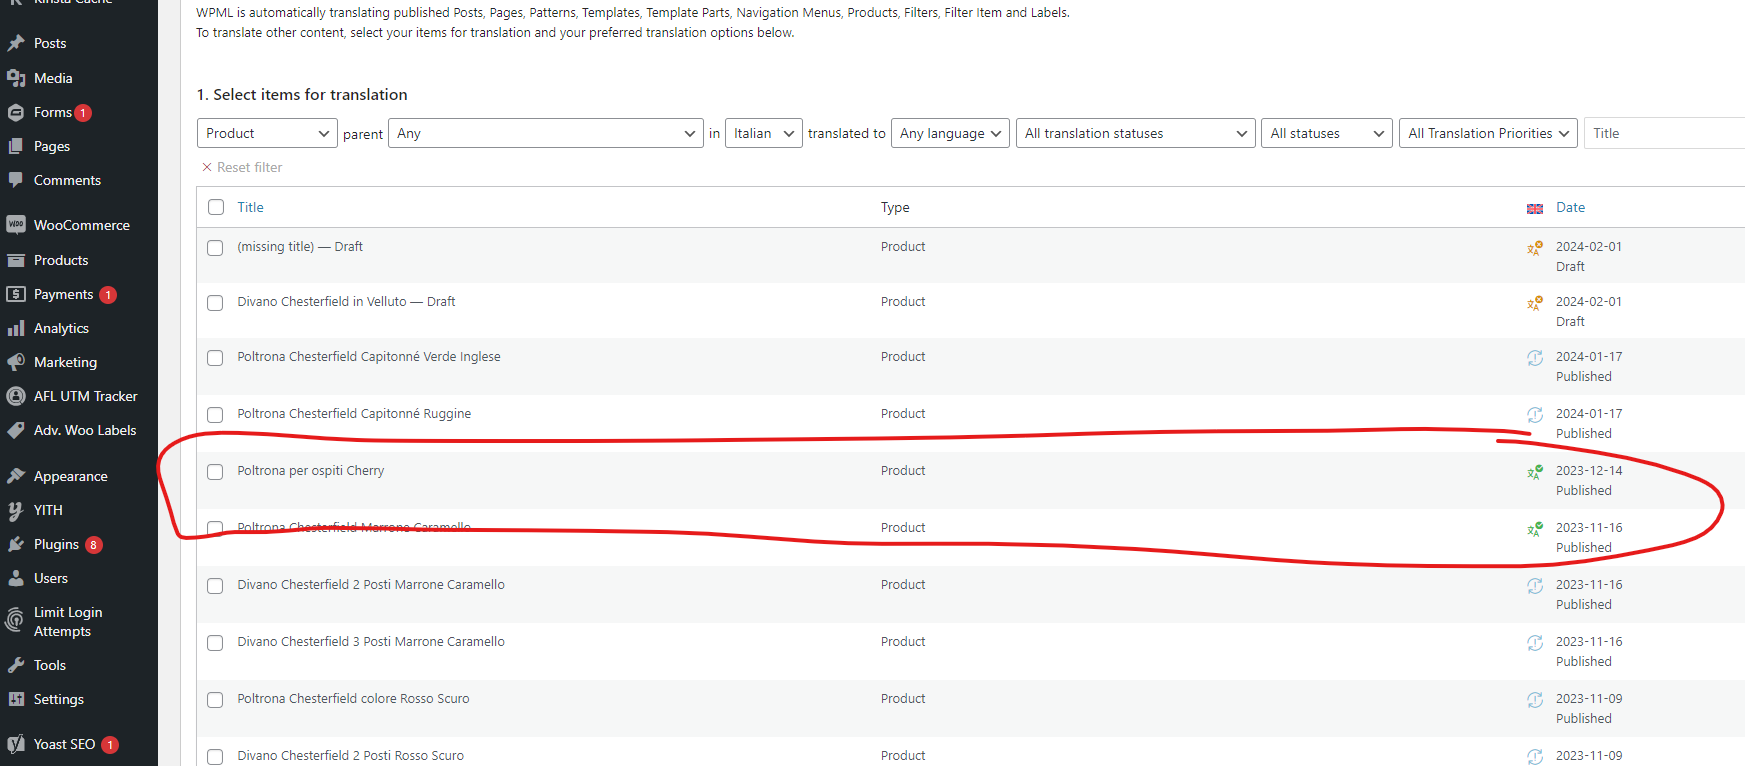This screenshot has width=1745, height=766.
Task: Click the Reset filter link
Action: click(242, 167)
